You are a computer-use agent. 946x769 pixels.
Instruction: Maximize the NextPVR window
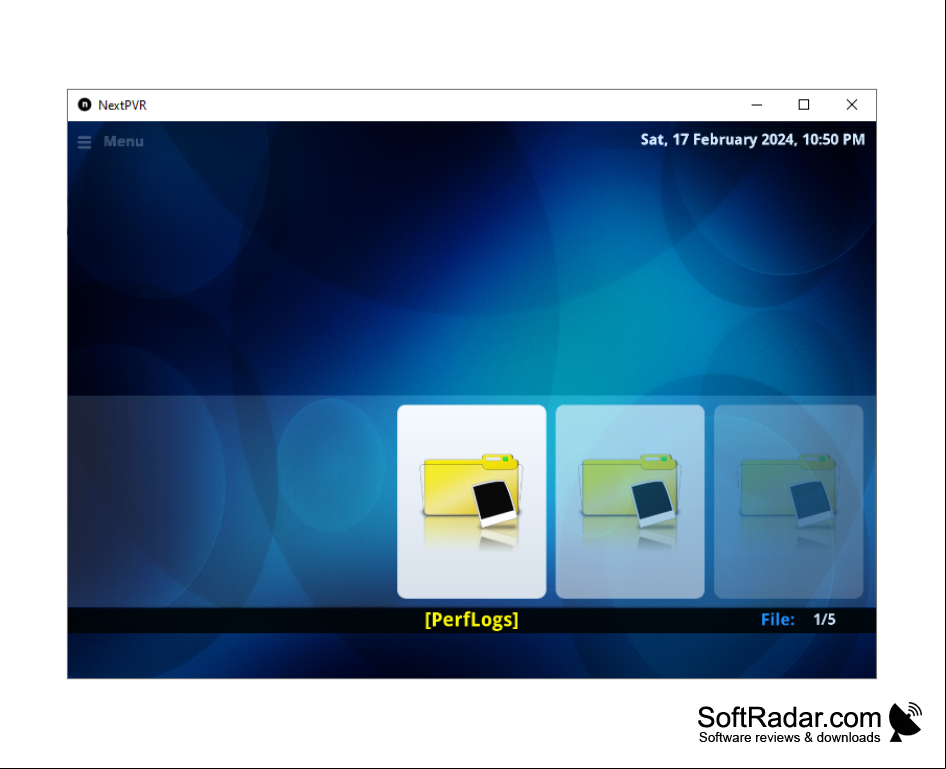804,105
